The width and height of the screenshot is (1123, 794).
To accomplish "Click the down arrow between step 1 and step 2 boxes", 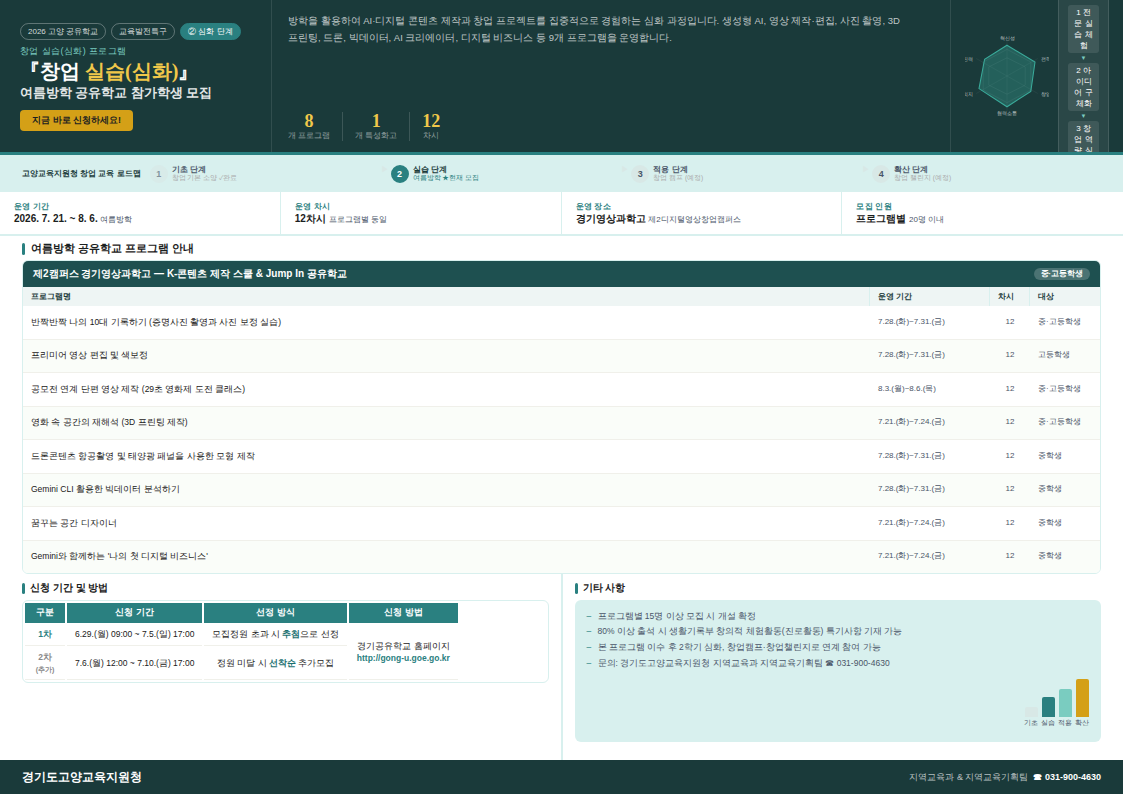I will coord(1083,58).
